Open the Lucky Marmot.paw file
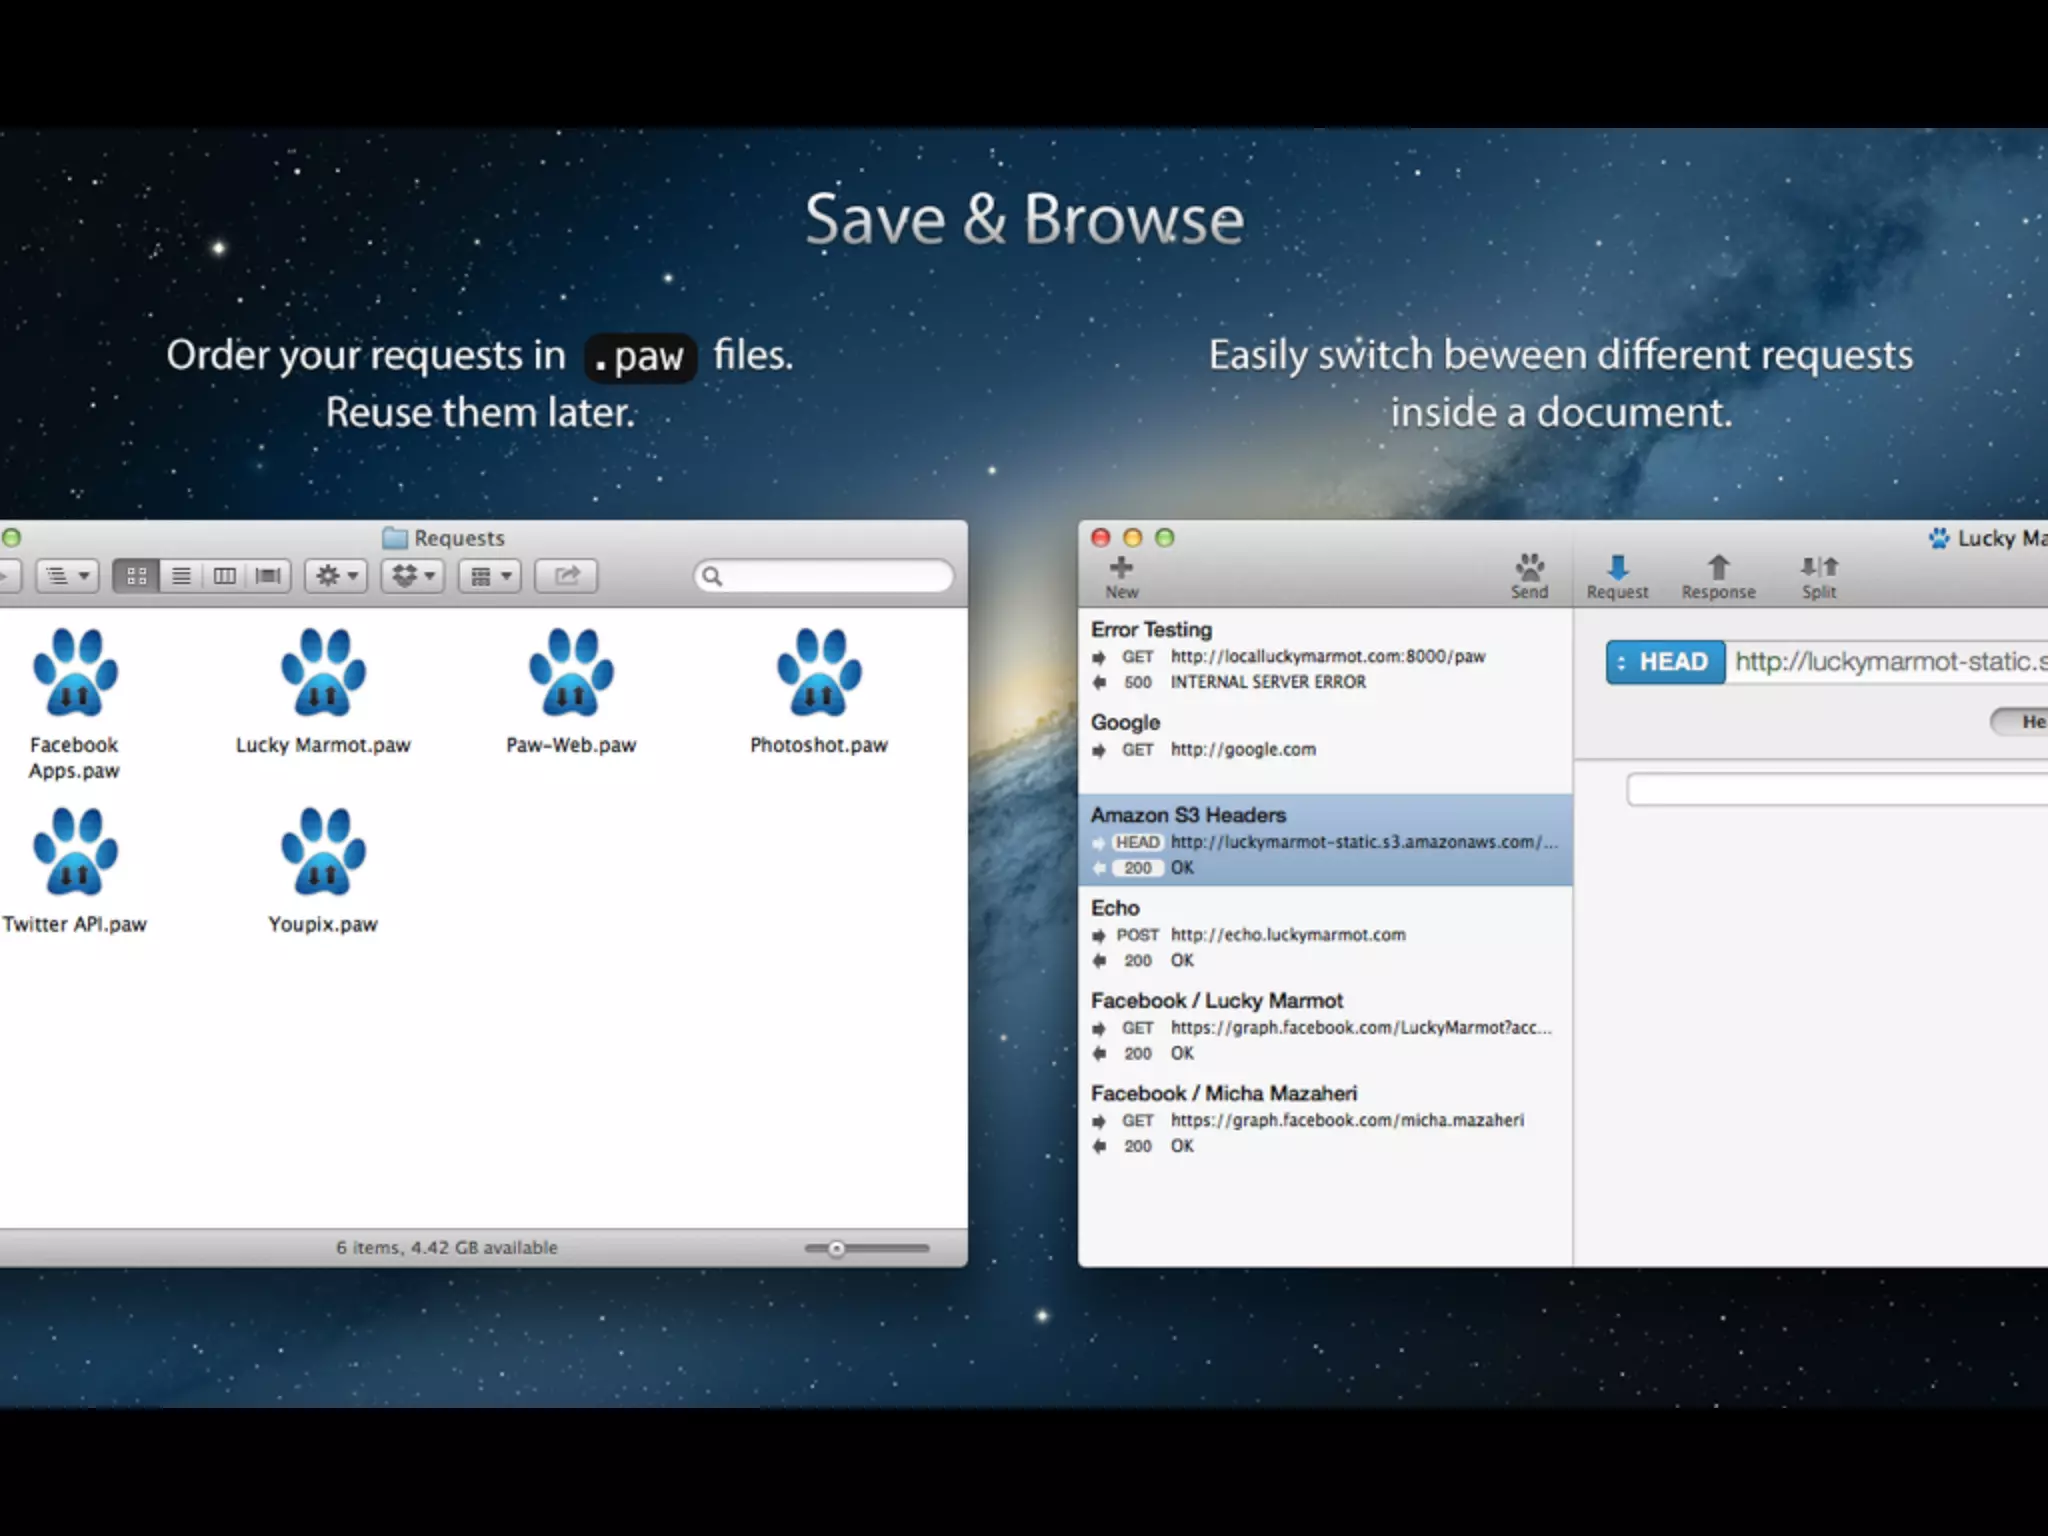Image resolution: width=2048 pixels, height=1536 pixels. [x=323, y=673]
